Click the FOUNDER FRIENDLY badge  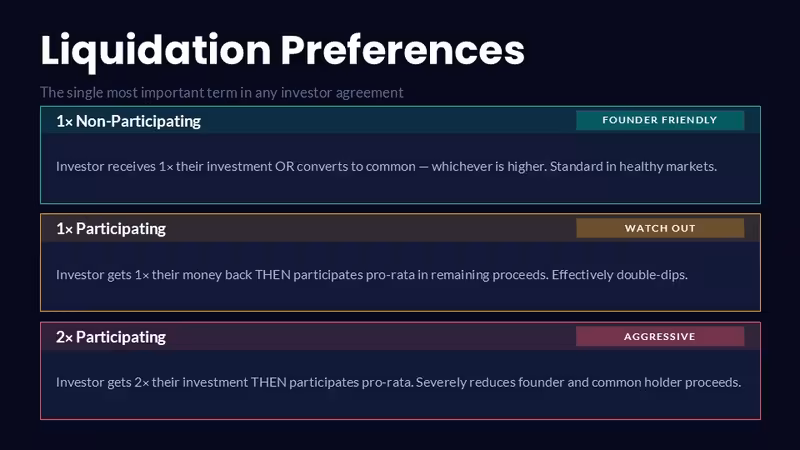pos(660,120)
